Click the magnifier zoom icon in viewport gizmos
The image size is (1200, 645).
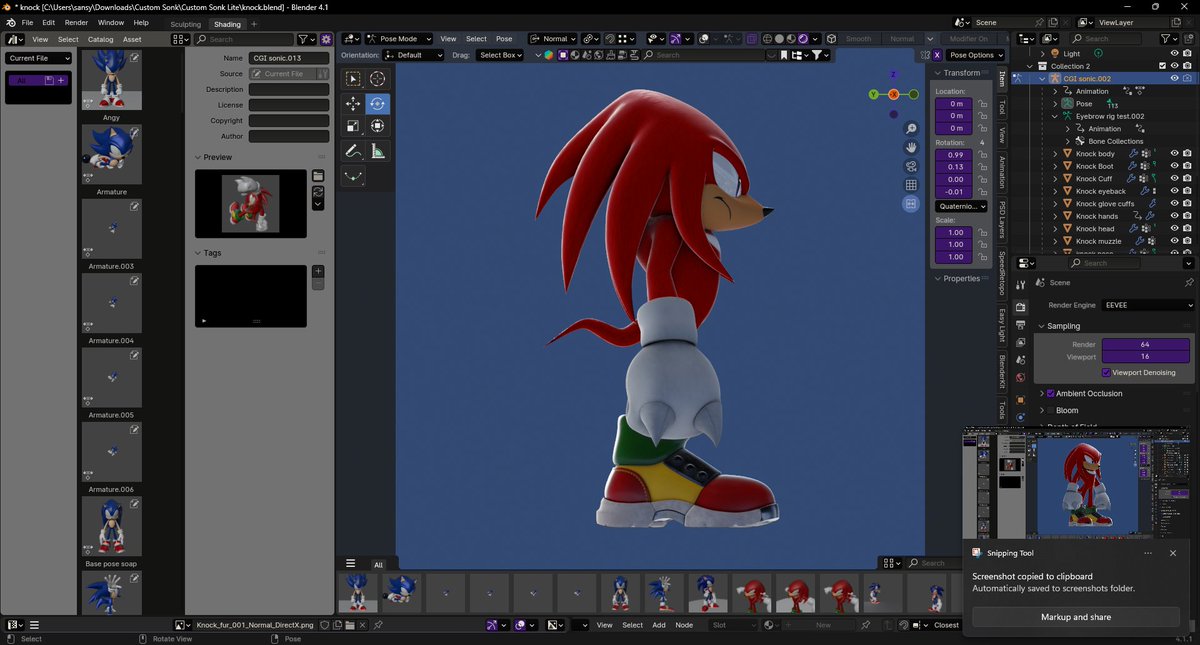click(912, 128)
